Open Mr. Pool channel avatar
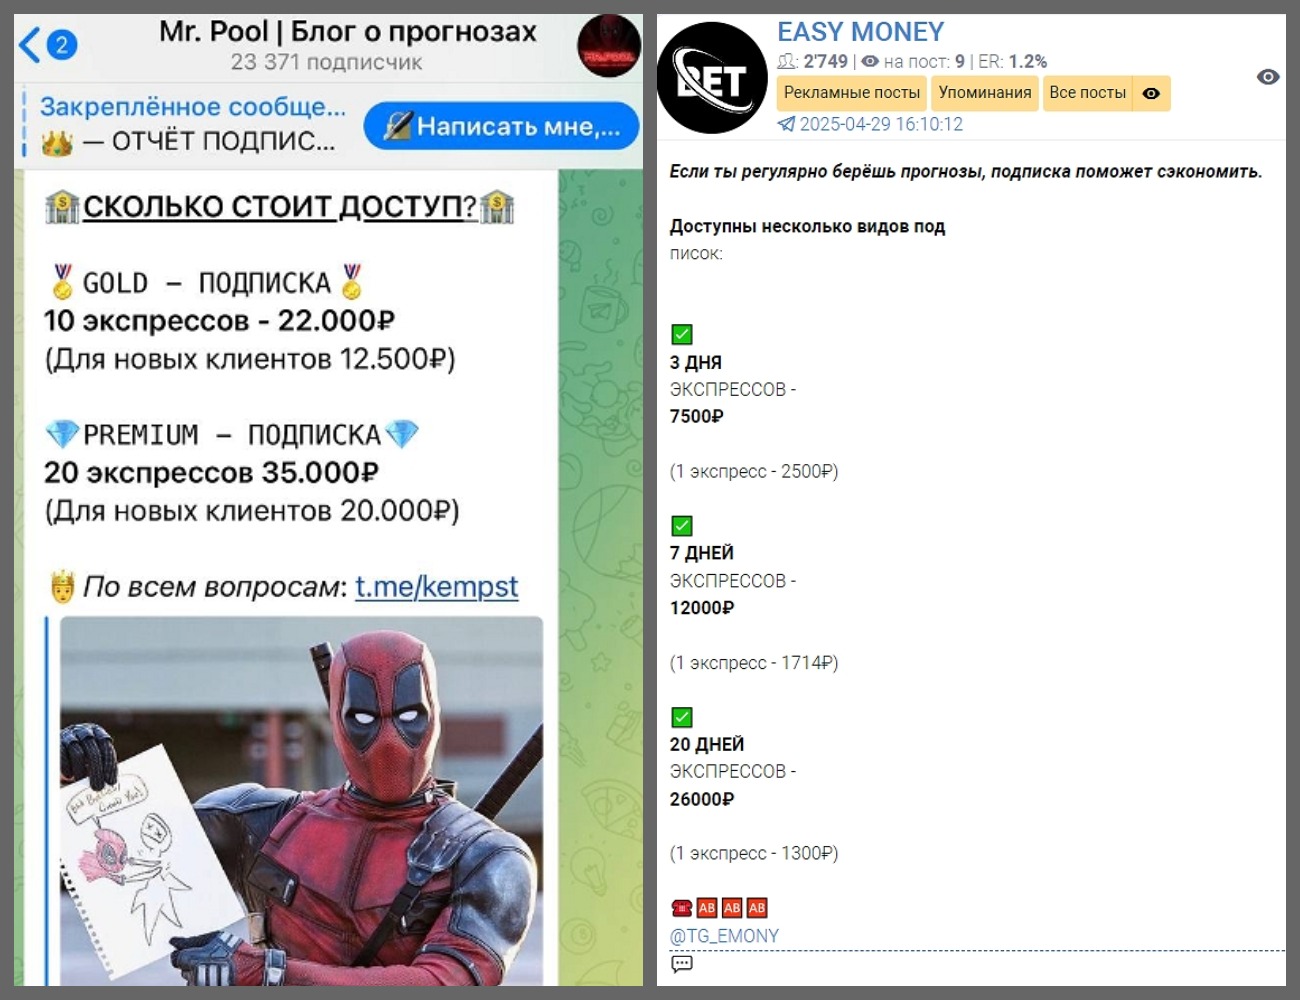 [x=608, y=46]
